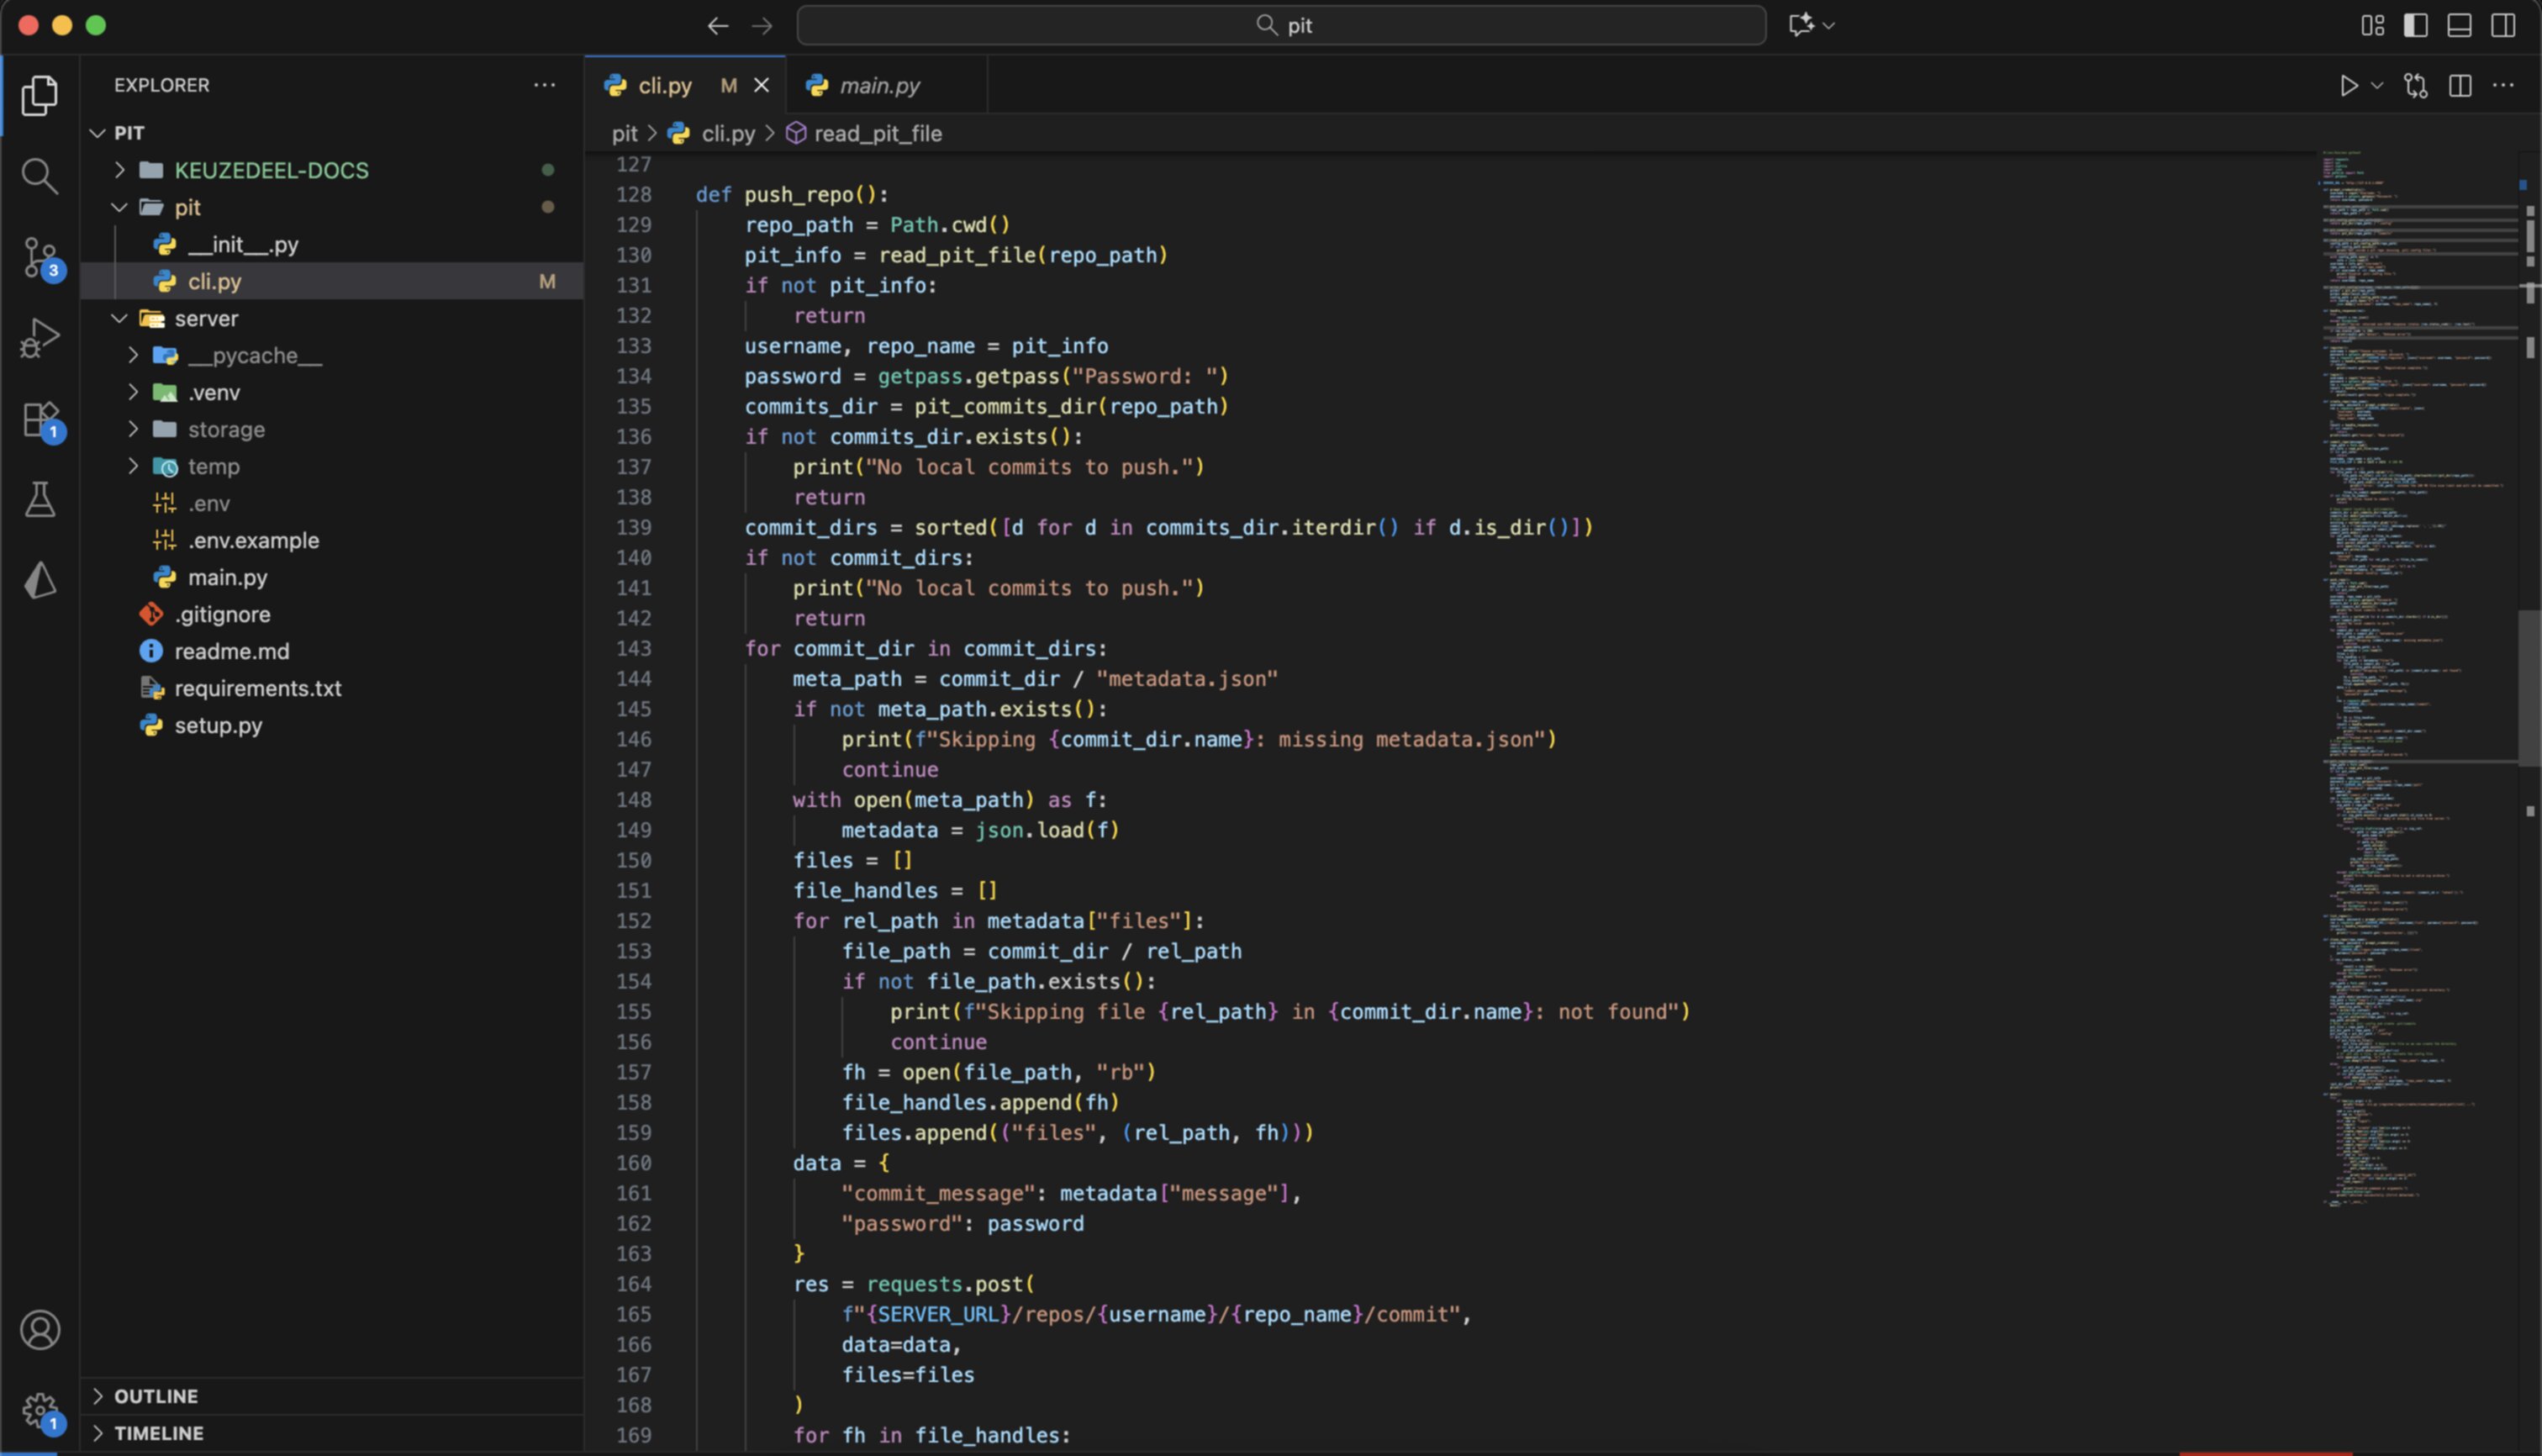The width and height of the screenshot is (2542, 1456).
Task: Toggle the secondary side bar visibility
Action: [x=2503, y=25]
